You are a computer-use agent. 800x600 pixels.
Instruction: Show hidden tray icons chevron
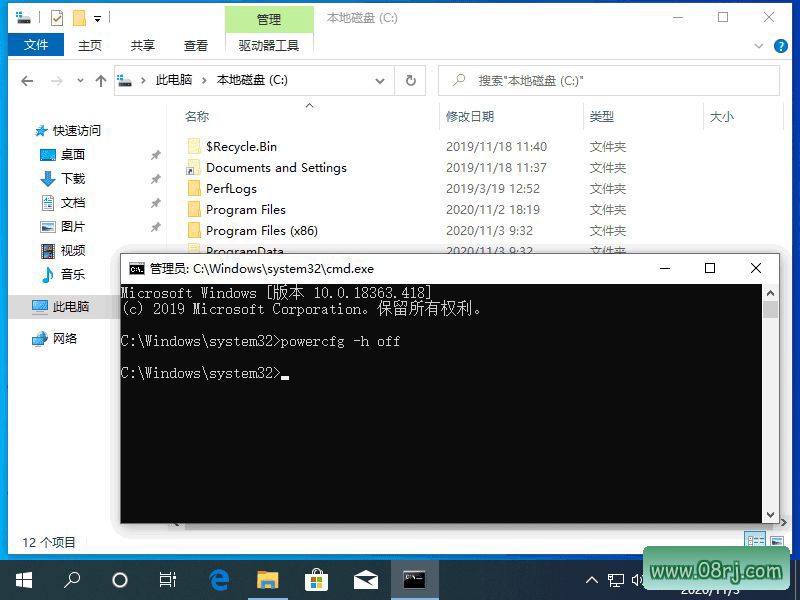tap(591, 580)
